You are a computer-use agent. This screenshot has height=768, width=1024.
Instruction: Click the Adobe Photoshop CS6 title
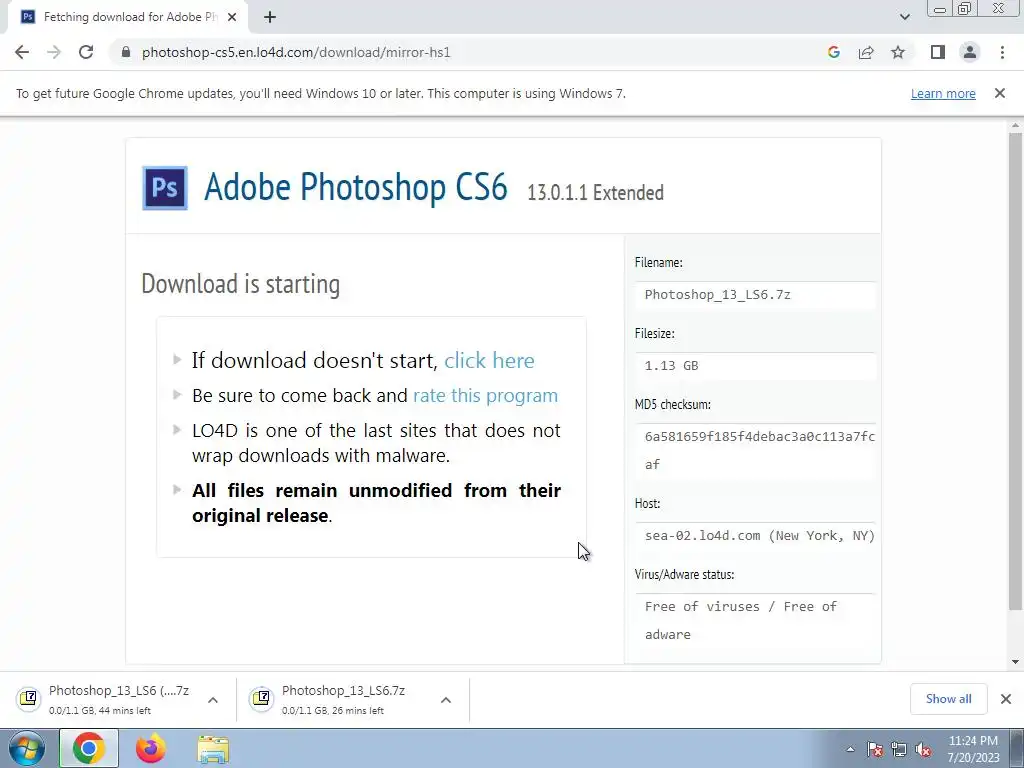(356, 187)
